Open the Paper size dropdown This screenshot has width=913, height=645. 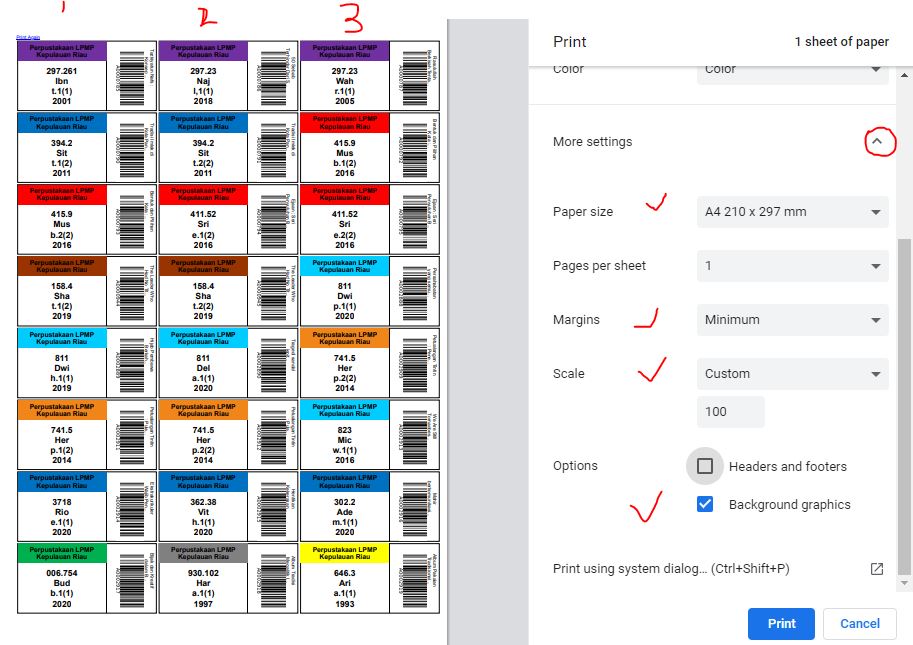tap(792, 211)
